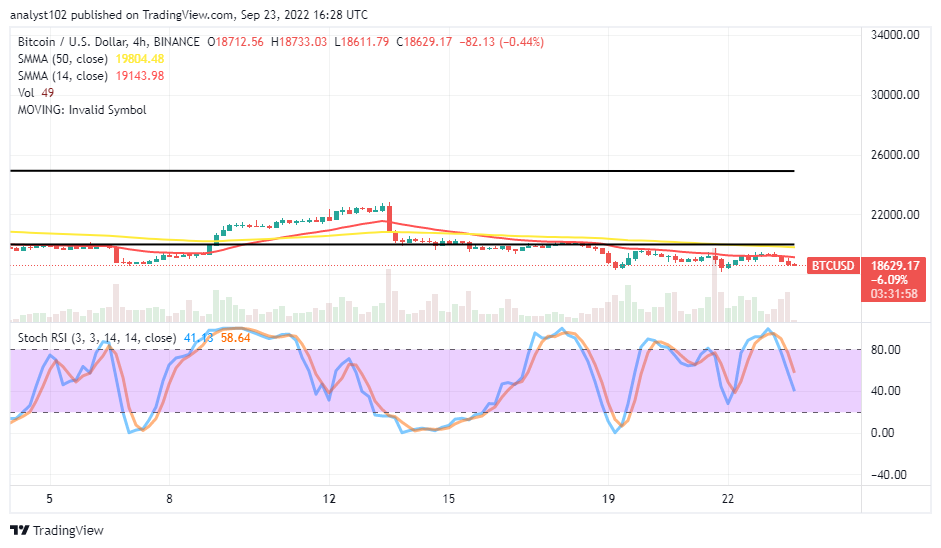Select the 19143.98 SMMA value

click(140, 76)
